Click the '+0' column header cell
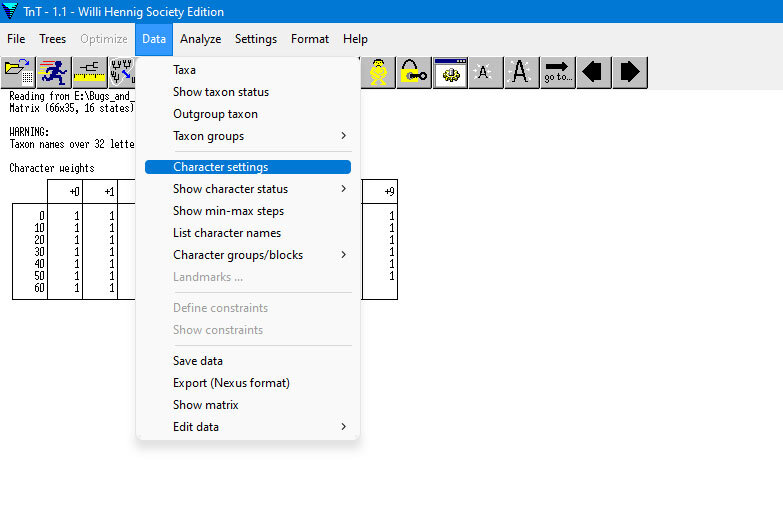783x531 pixels. [x=65, y=192]
